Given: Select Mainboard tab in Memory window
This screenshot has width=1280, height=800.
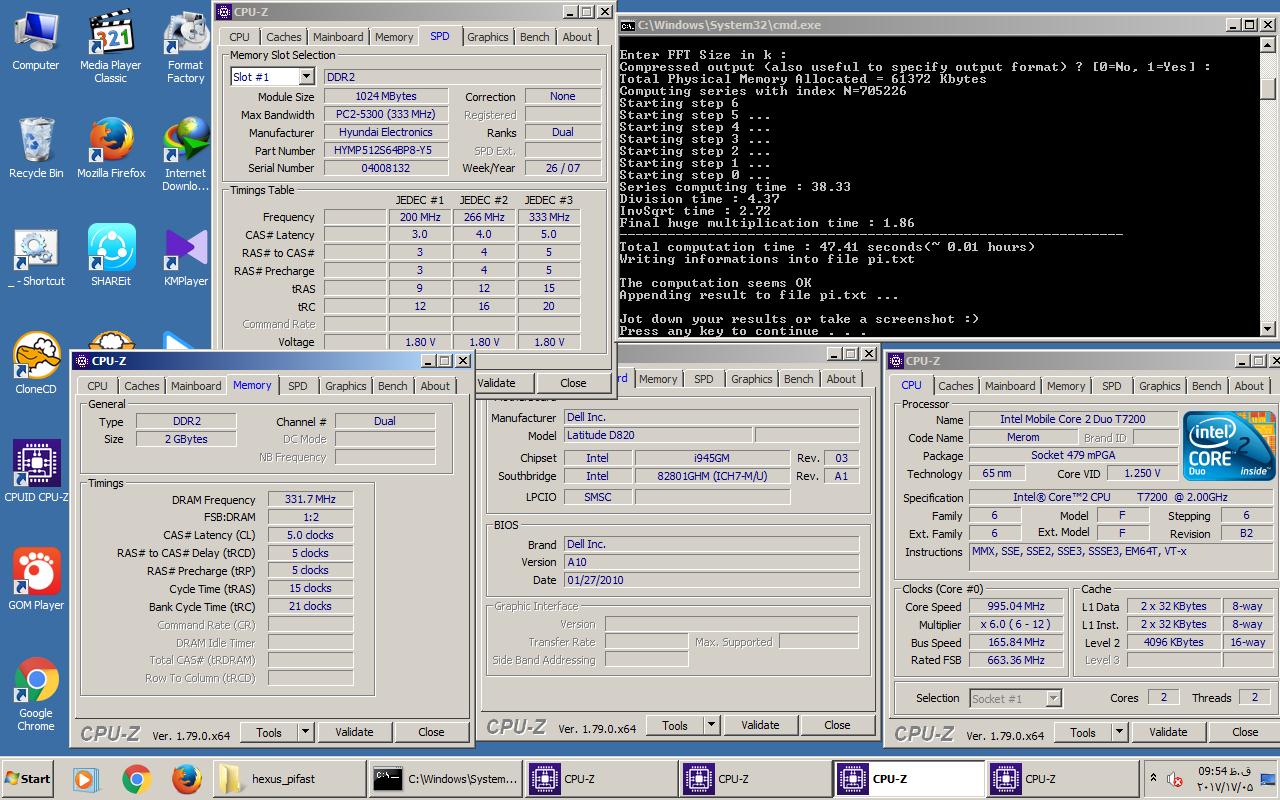Looking at the screenshot, I should (x=196, y=386).
